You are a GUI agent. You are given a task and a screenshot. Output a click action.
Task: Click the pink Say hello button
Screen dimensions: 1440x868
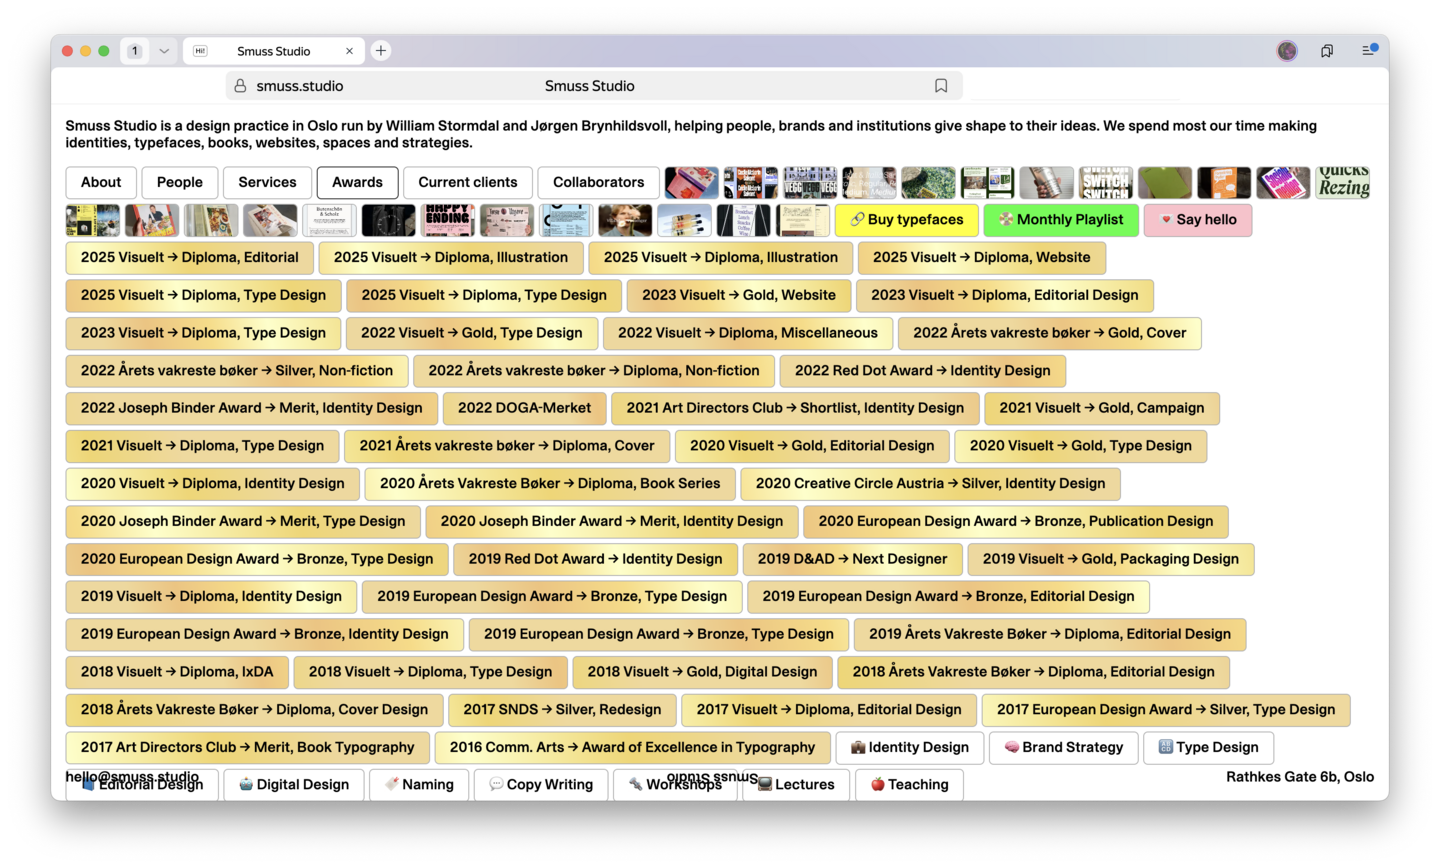1198,220
